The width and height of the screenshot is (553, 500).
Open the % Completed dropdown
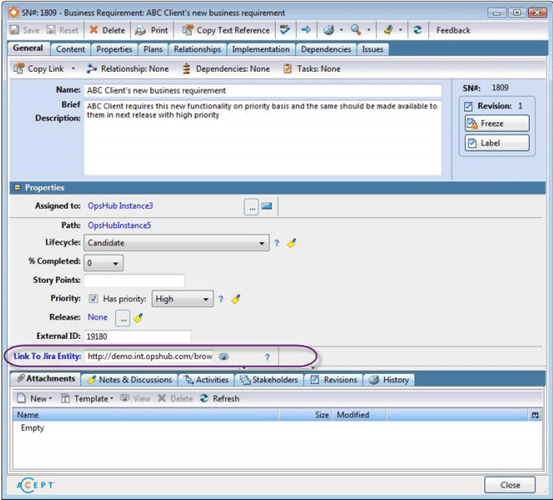pyautogui.click(x=103, y=263)
